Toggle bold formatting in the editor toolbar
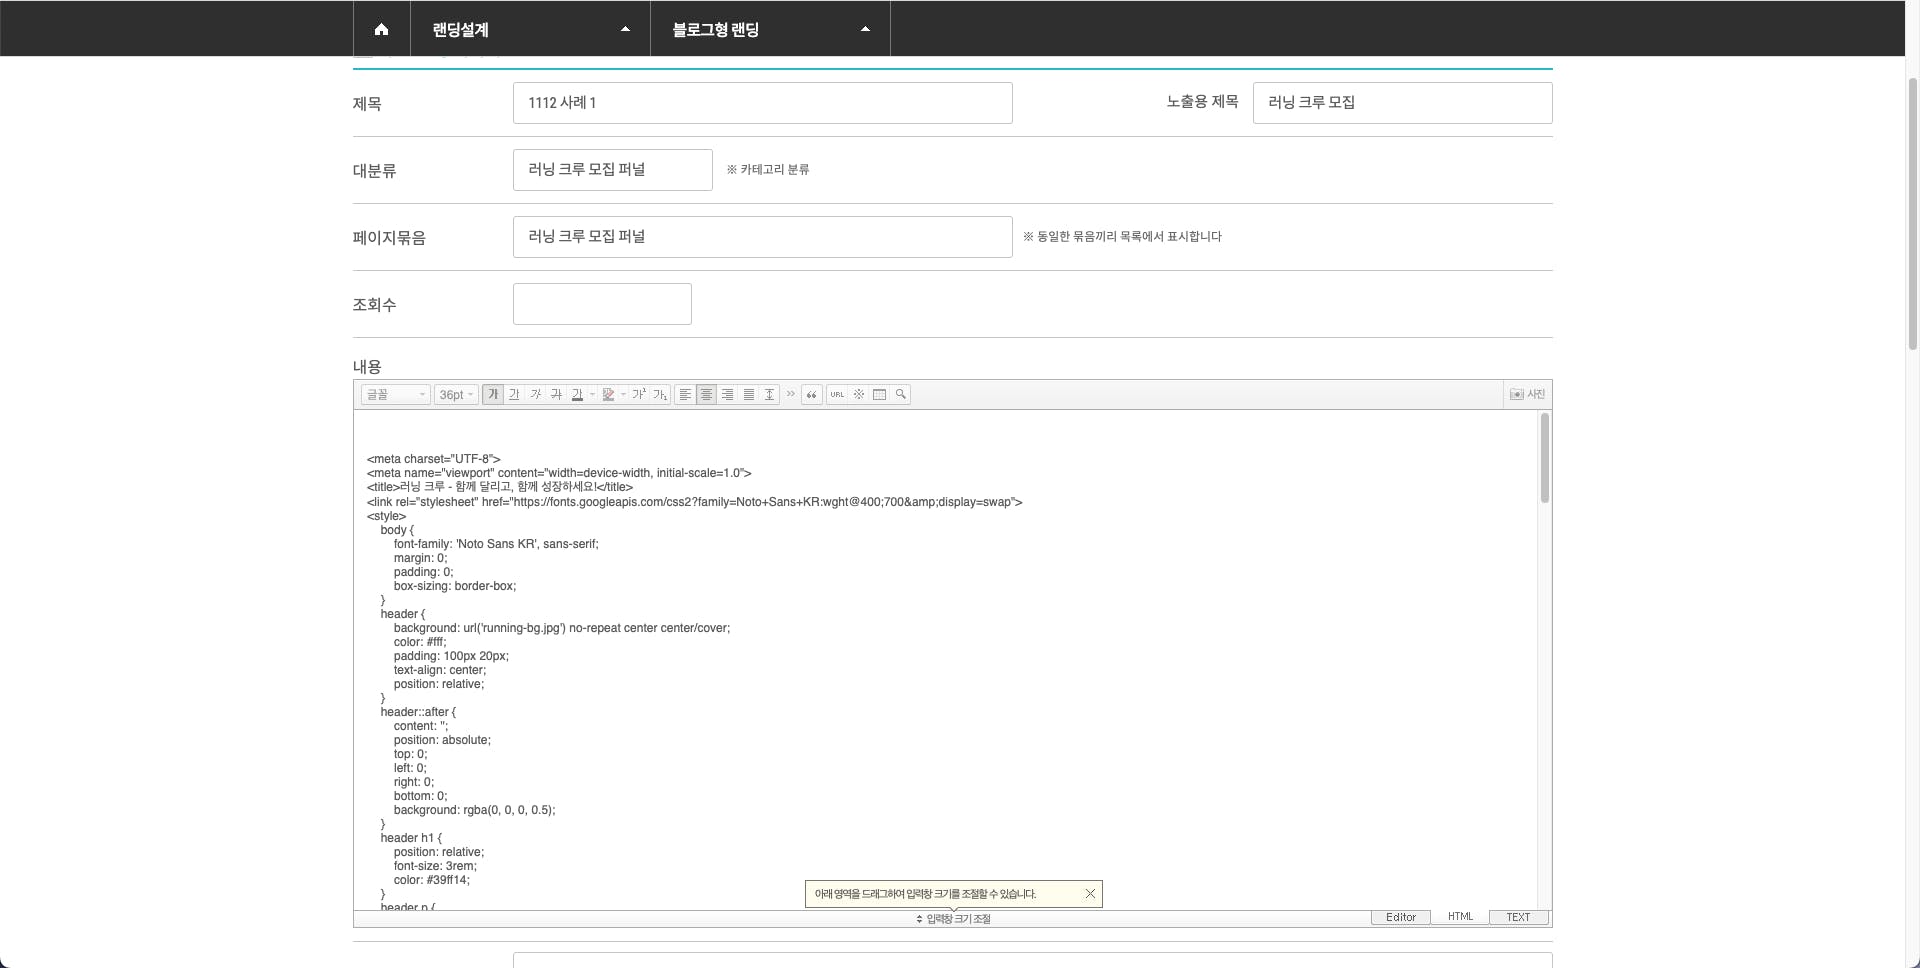The width and height of the screenshot is (1920, 968). click(493, 395)
